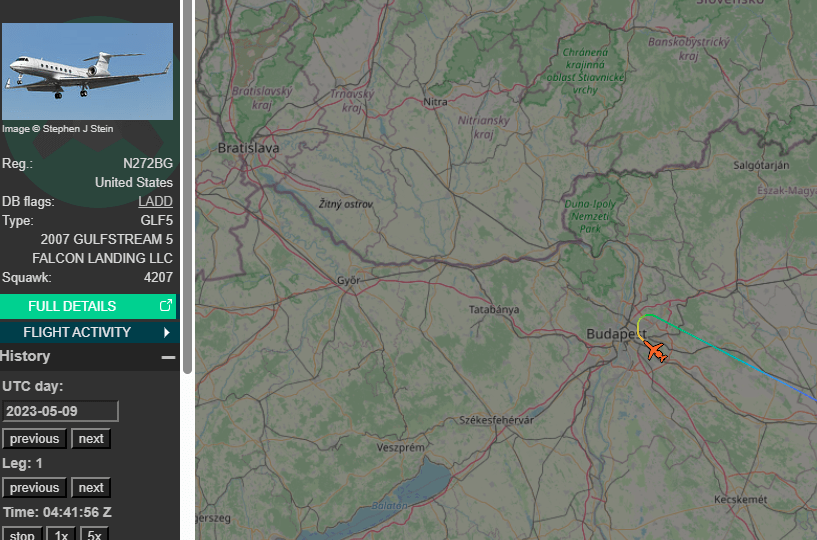Go to next UTC day
The width and height of the screenshot is (817, 540).
(91, 439)
